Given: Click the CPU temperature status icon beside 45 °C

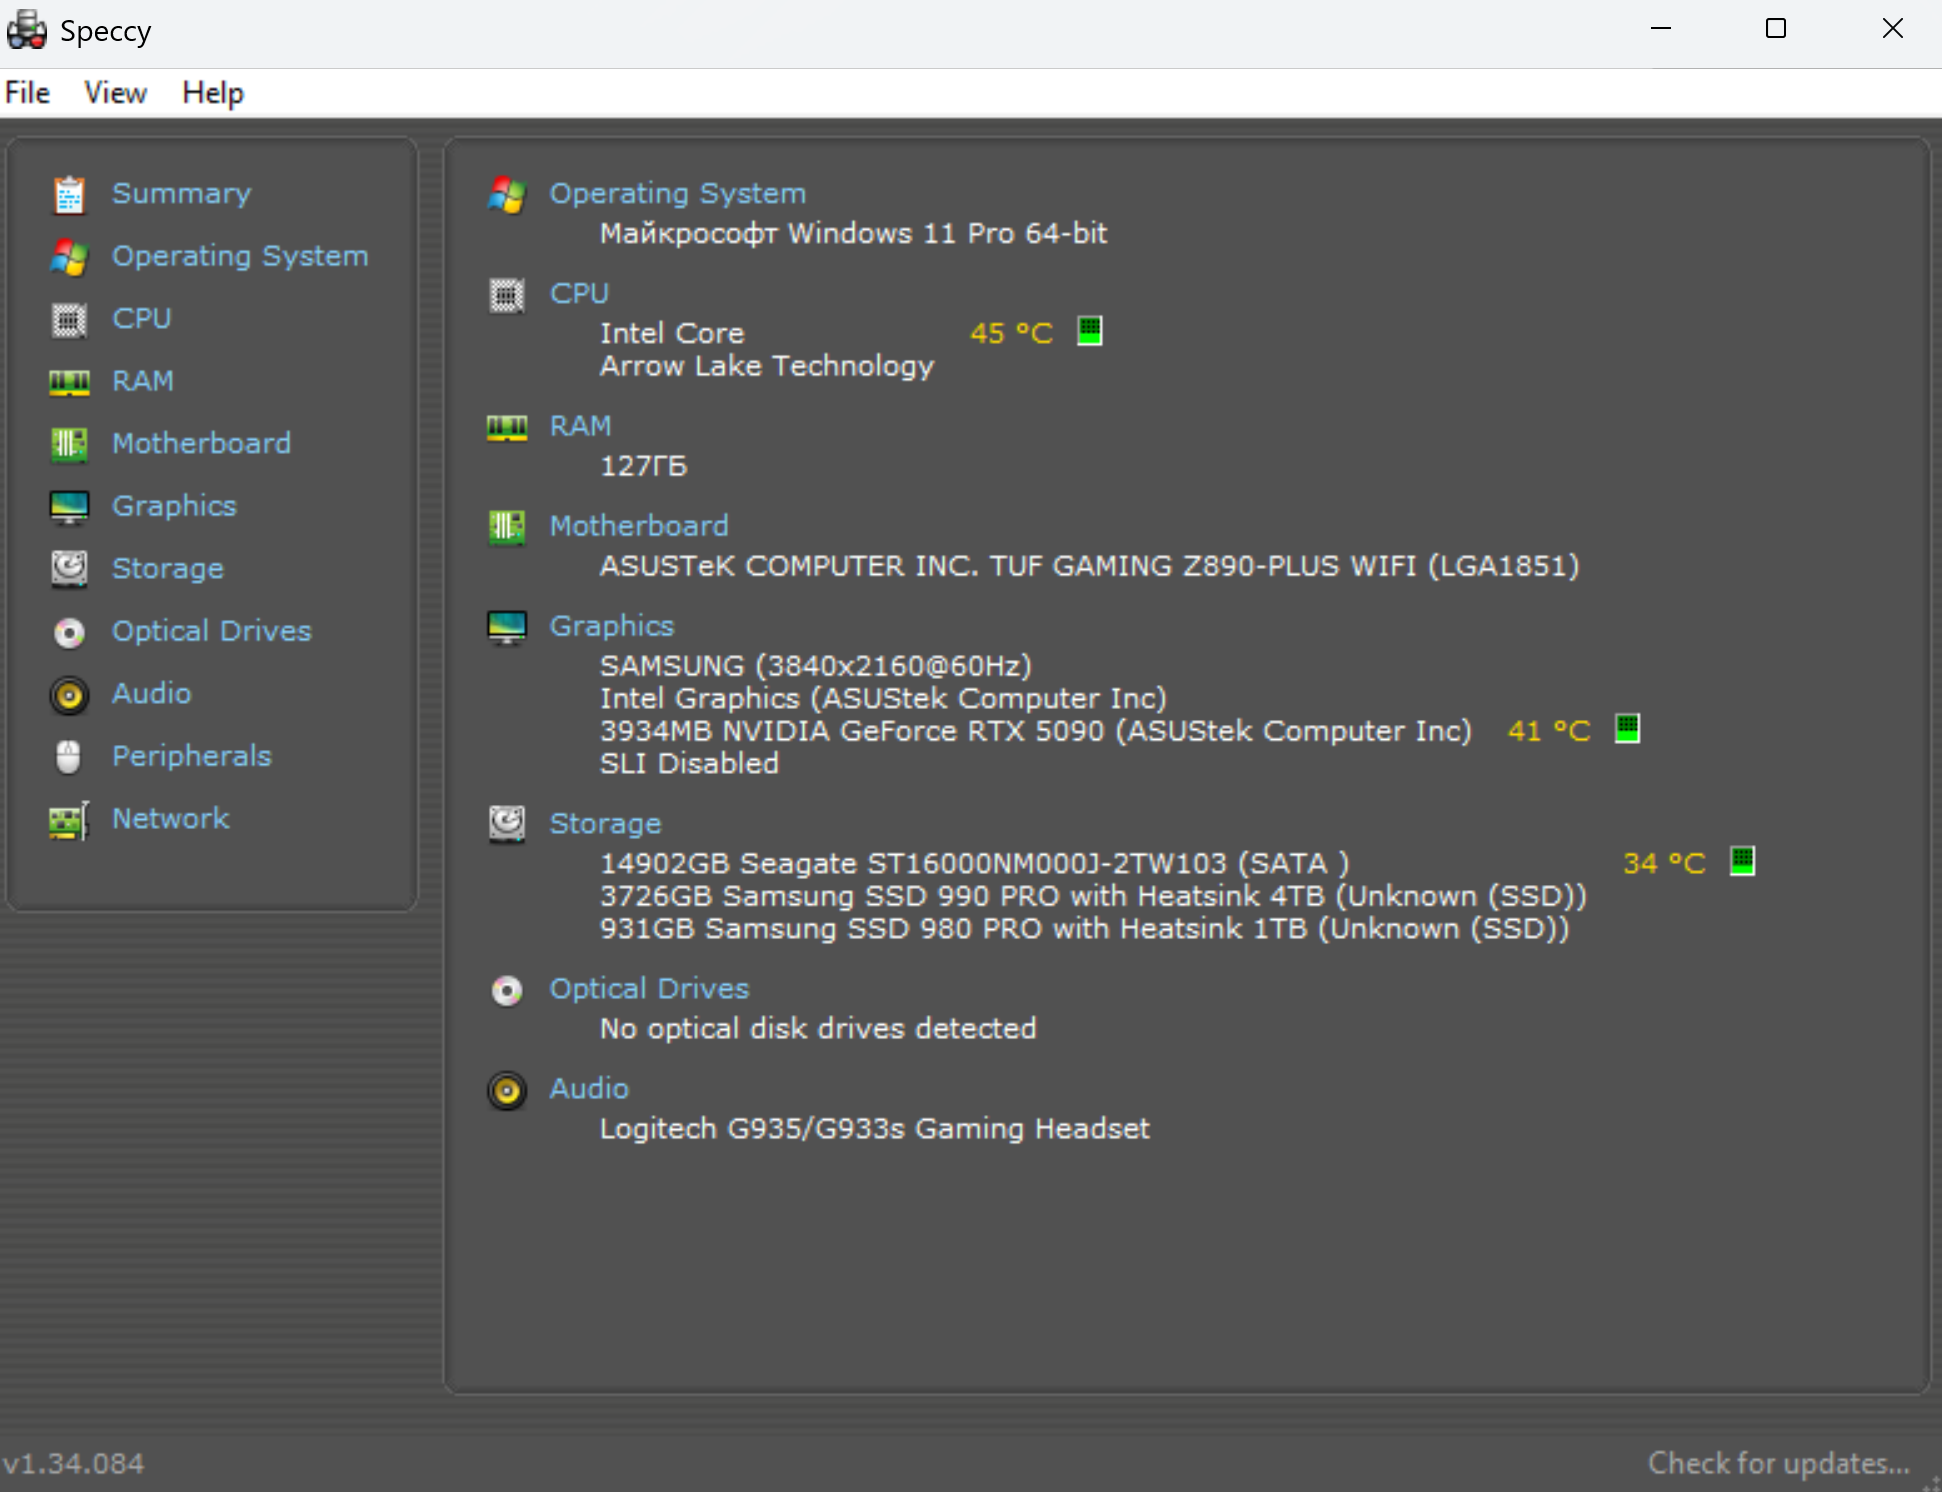Looking at the screenshot, I should click(1090, 330).
